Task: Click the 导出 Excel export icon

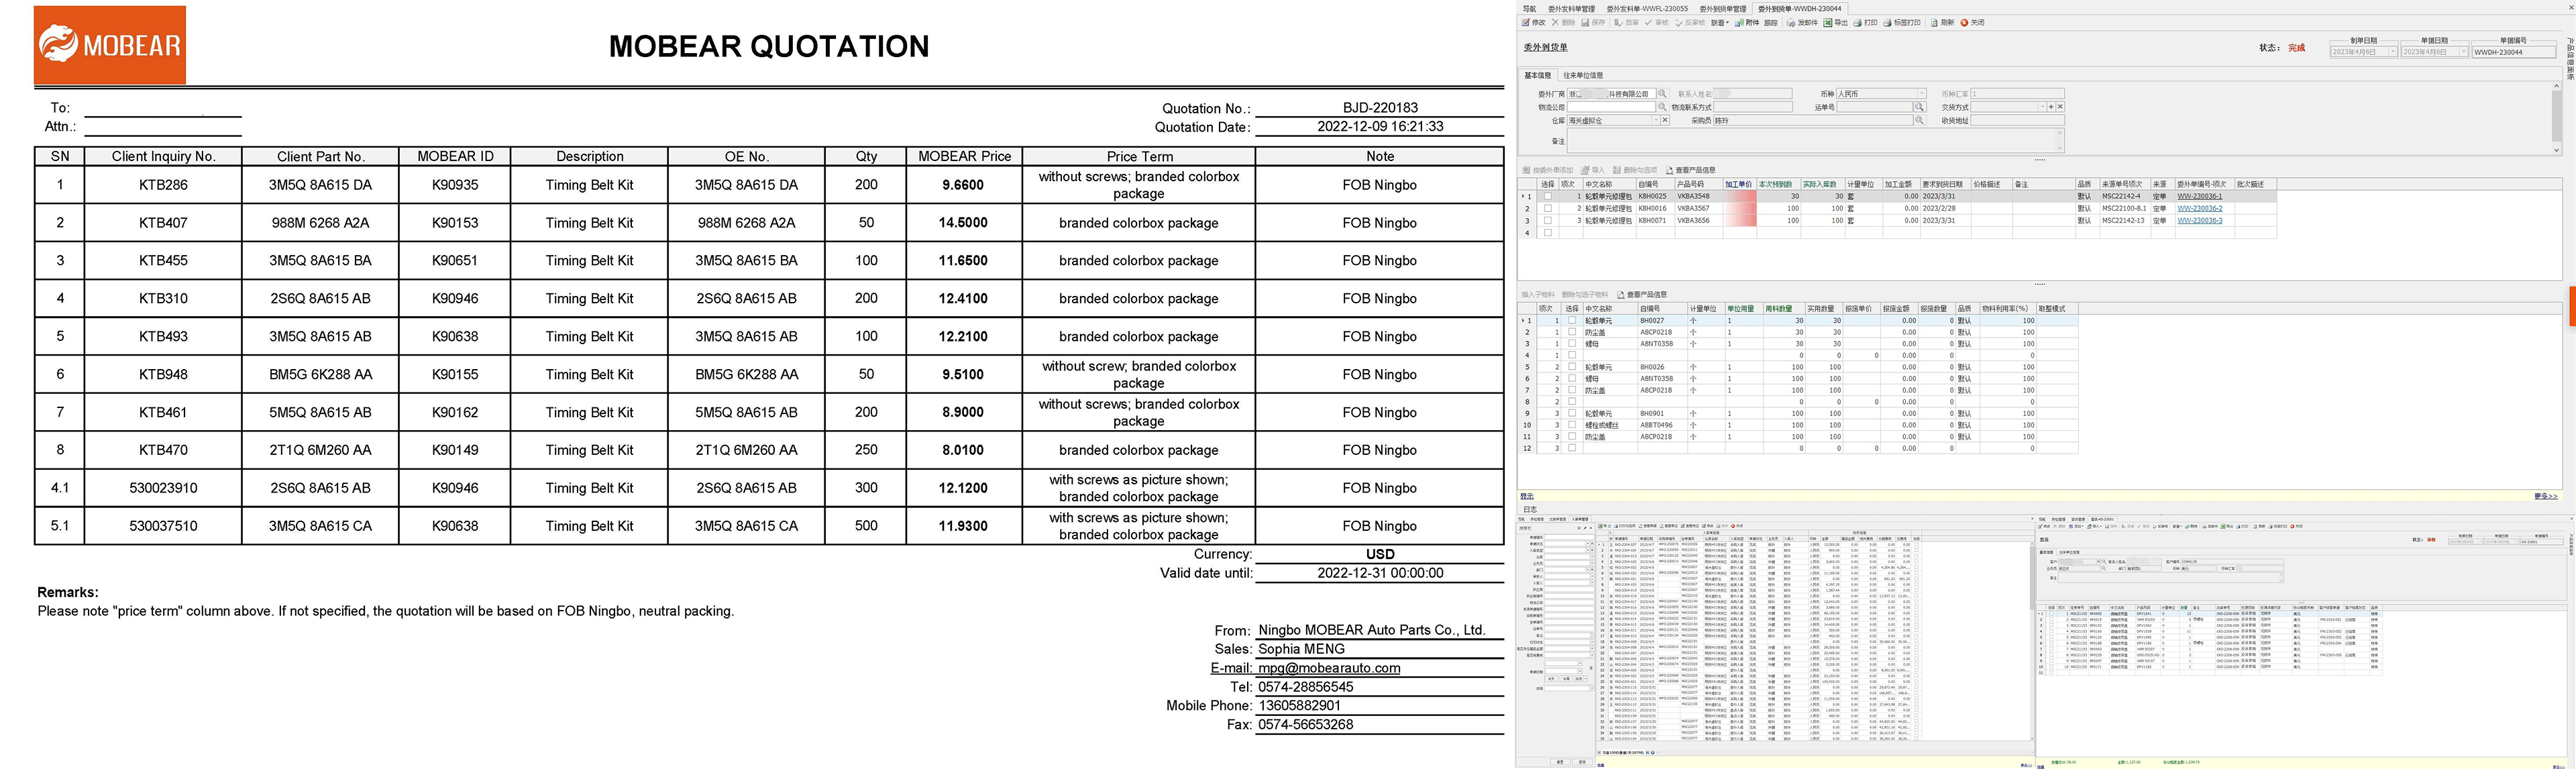Action: pos(1827,23)
